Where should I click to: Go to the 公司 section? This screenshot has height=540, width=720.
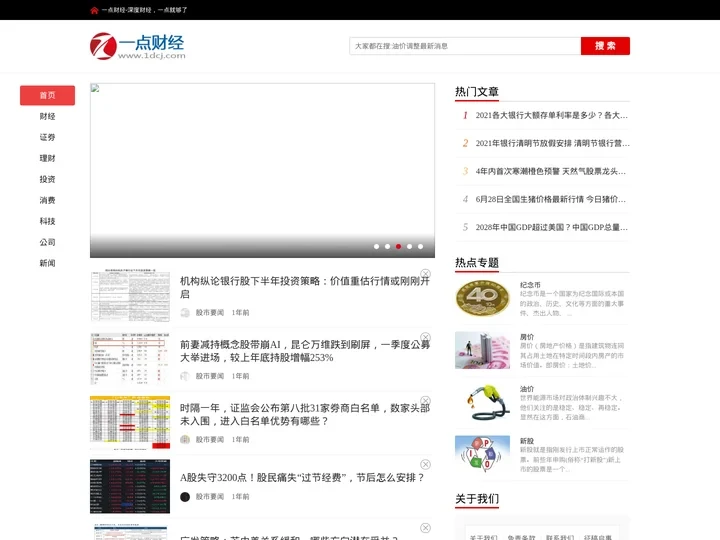pyautogui.click(x=47, y=242)
